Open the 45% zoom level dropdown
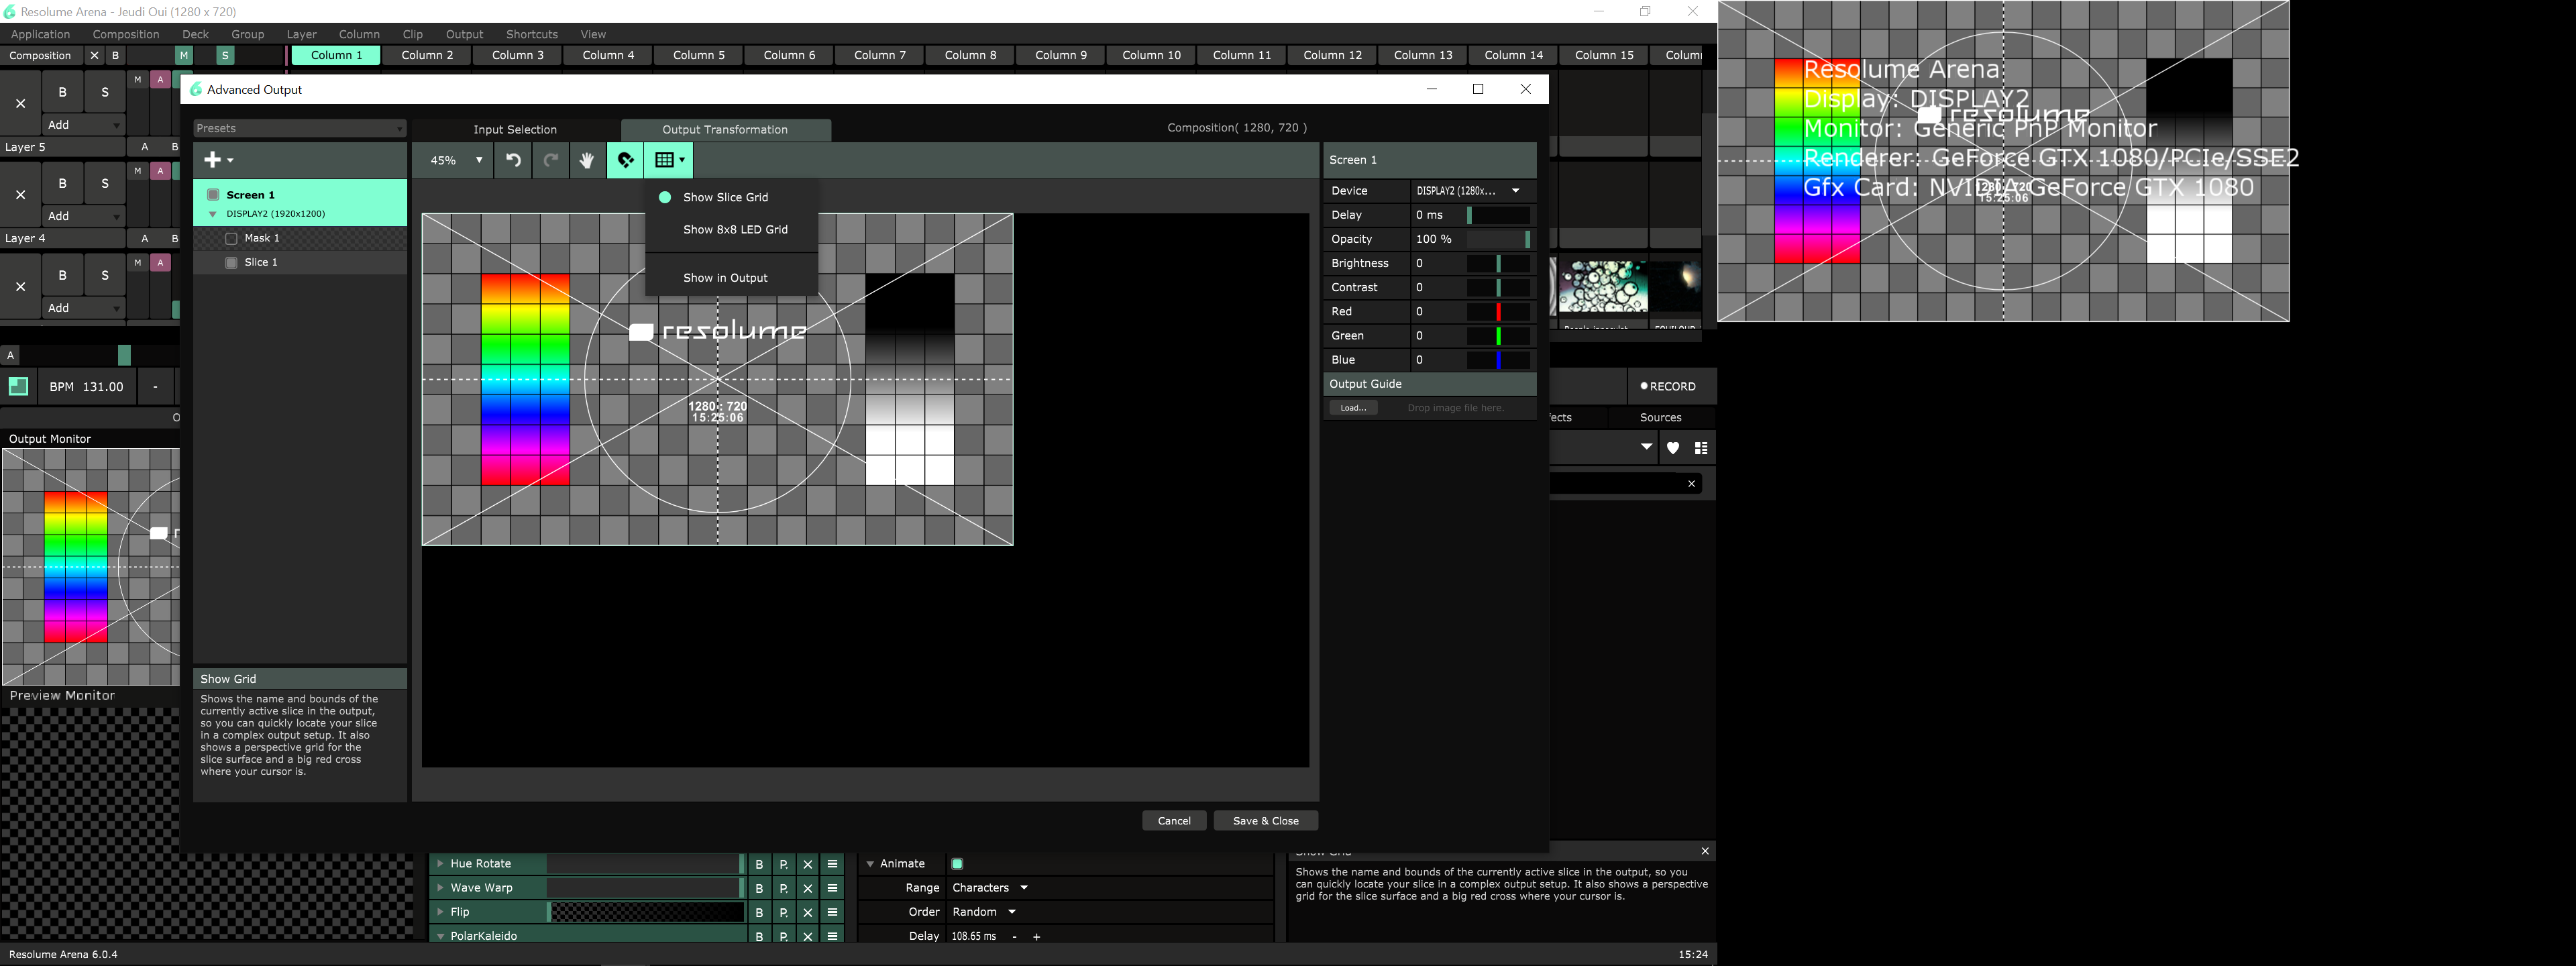The image size is (2576, 966). 456,160
